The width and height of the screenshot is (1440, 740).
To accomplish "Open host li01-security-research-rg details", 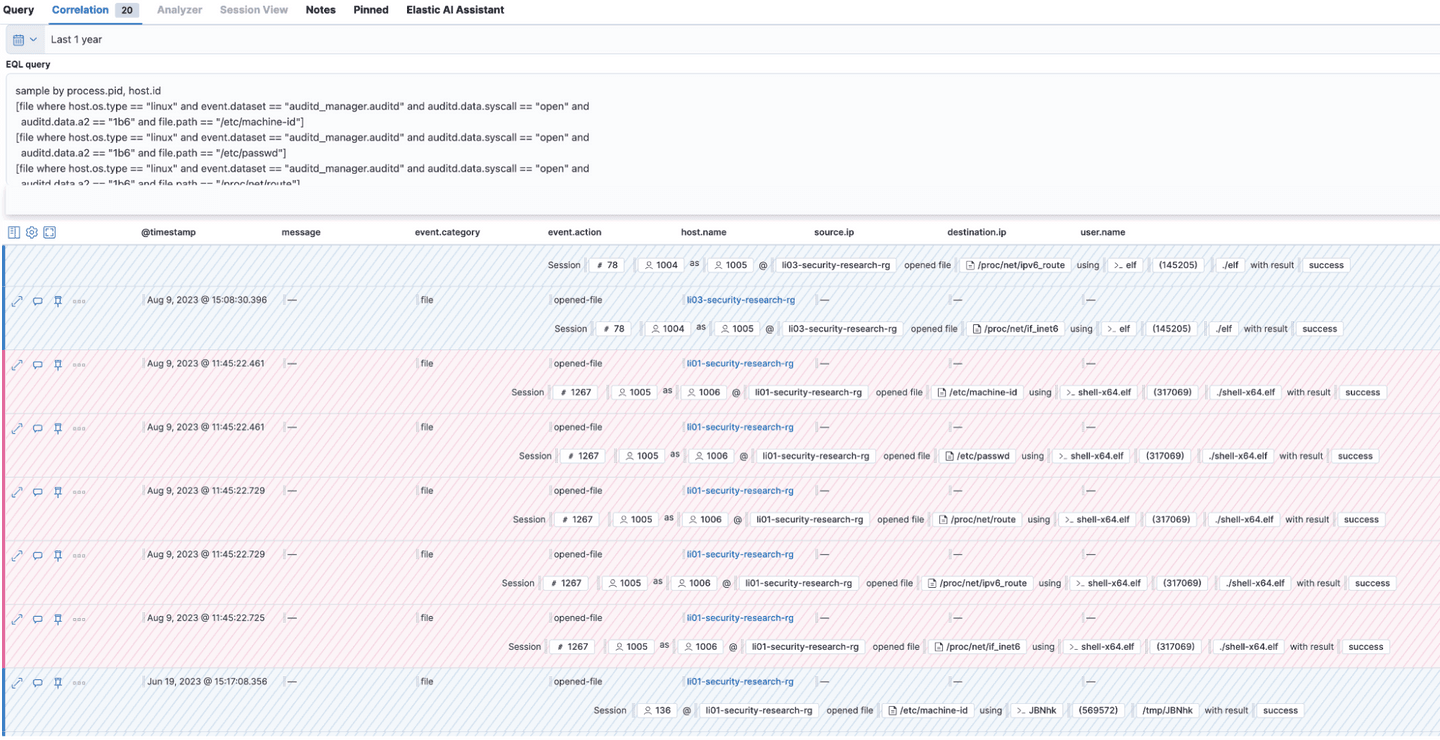I will pyautogui.click(x=740, y=363).
